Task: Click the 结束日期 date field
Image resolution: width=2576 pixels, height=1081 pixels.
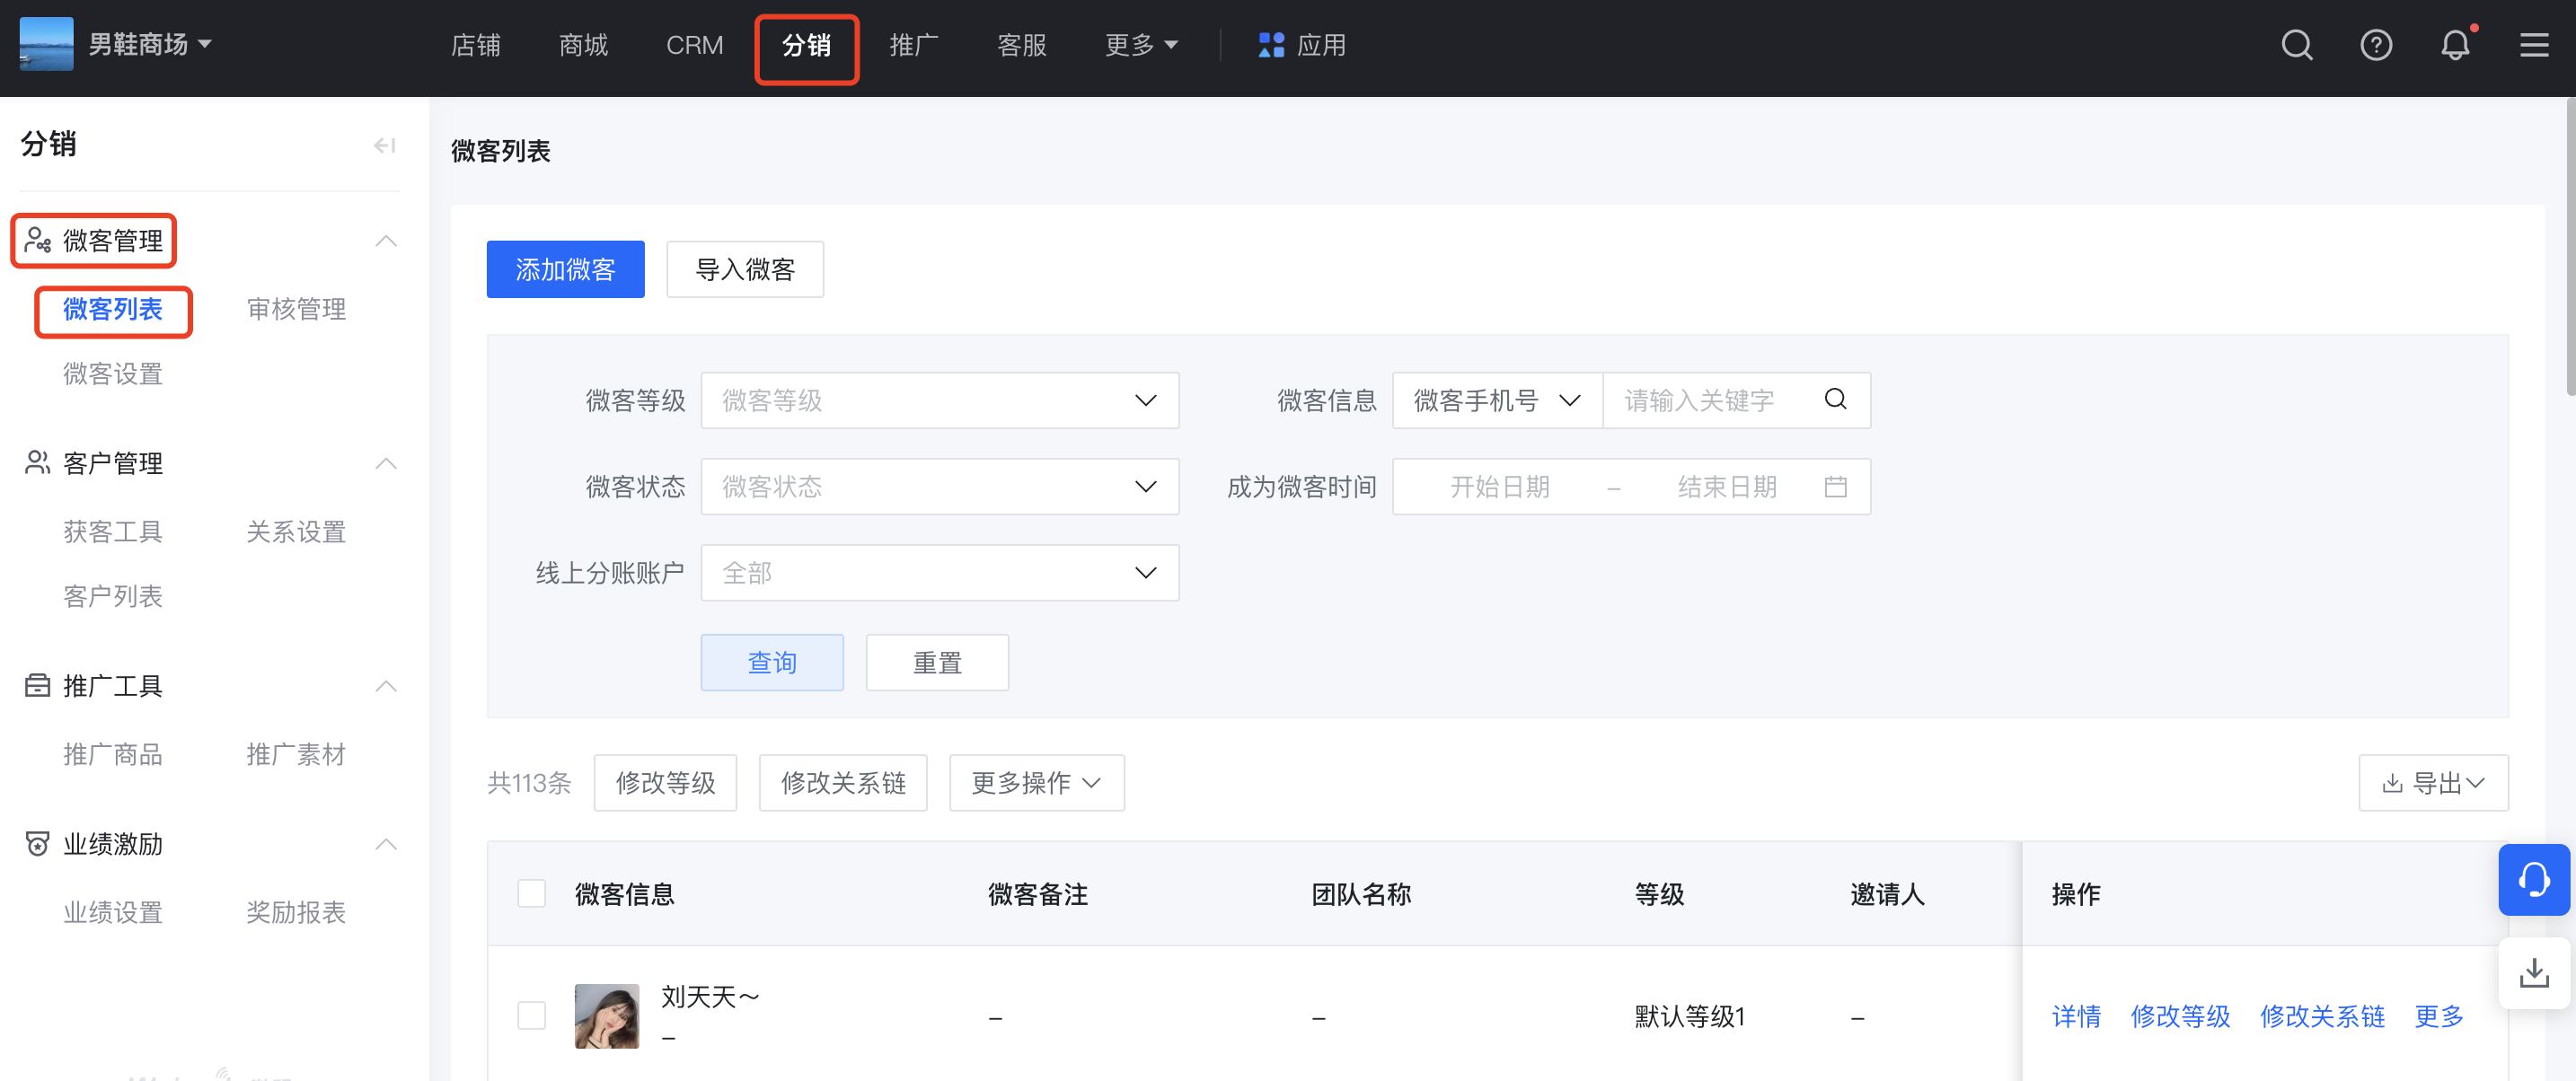Action: coord(1727,487)
